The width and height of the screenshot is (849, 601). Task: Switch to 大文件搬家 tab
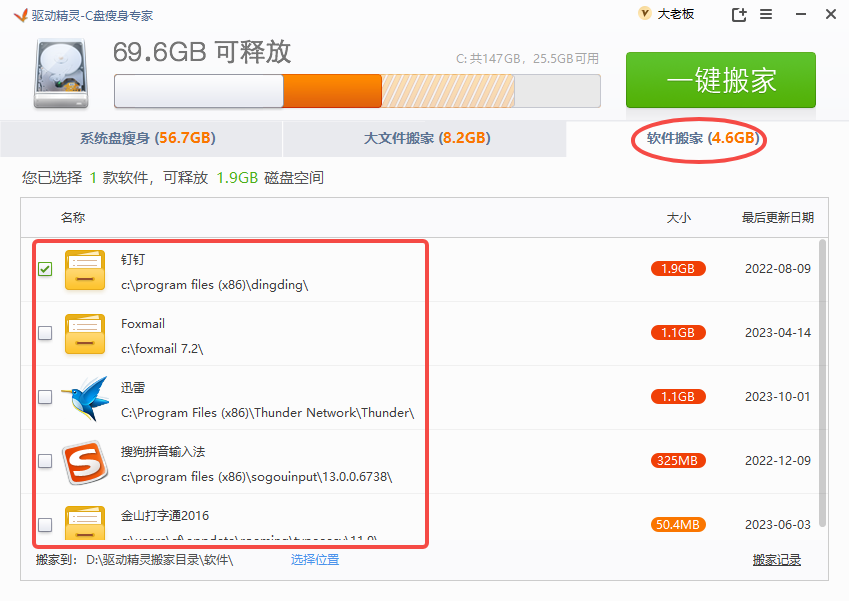tap(424, 138)
